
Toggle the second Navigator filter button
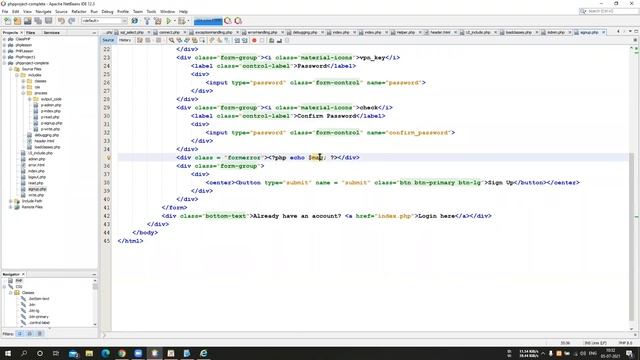(x=30, y=333)
